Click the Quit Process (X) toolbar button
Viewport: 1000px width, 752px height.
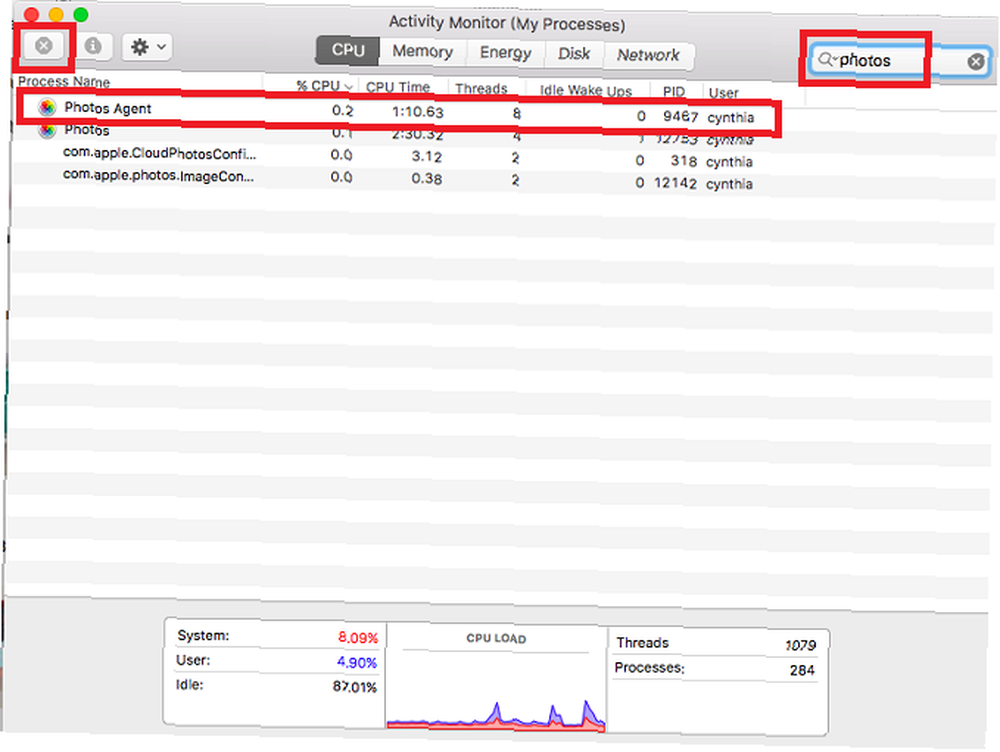pyautogui.click(x=43, y=46)
